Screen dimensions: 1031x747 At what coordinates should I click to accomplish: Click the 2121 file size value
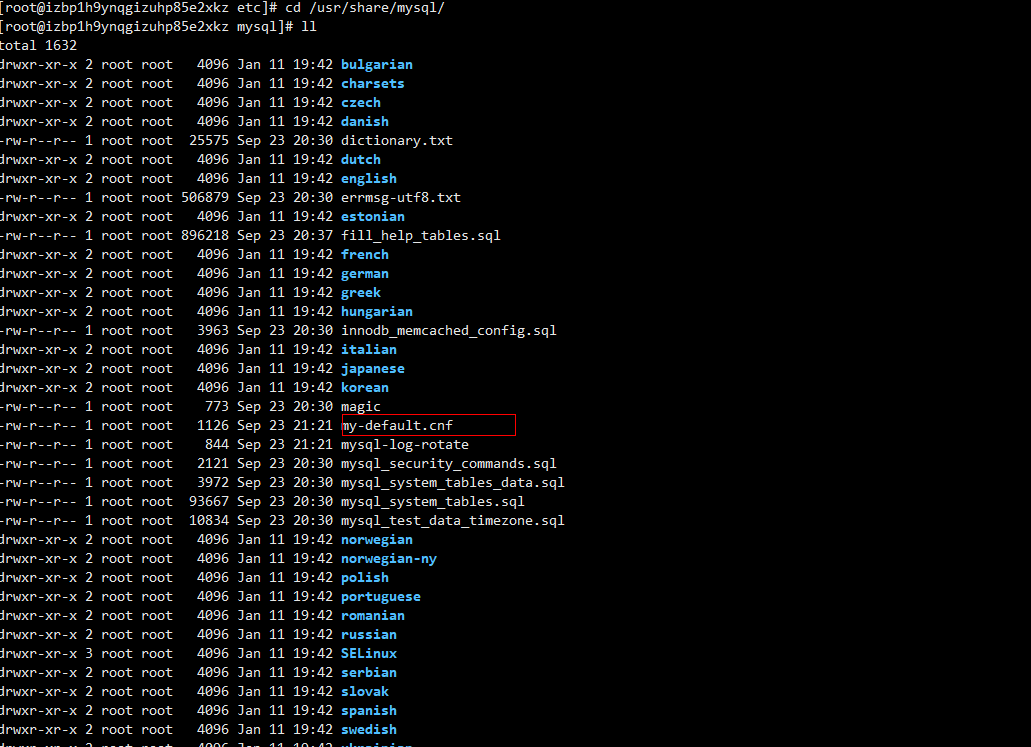[x=212, y=464]
